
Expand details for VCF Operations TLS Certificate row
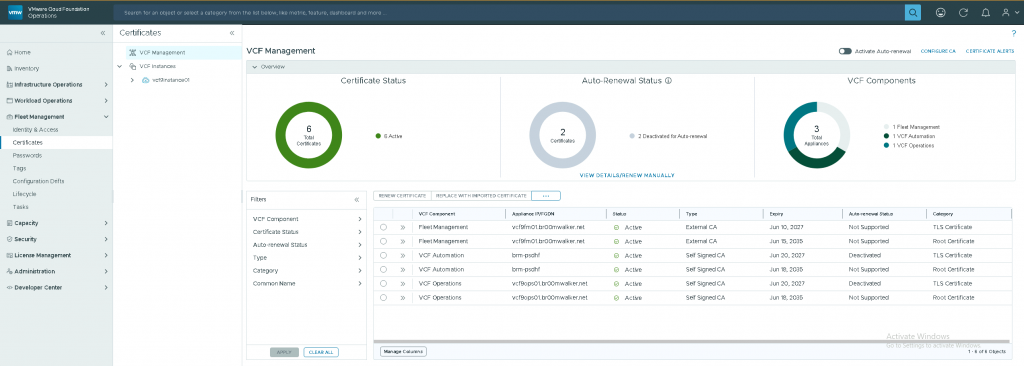[x=403, y=284]
